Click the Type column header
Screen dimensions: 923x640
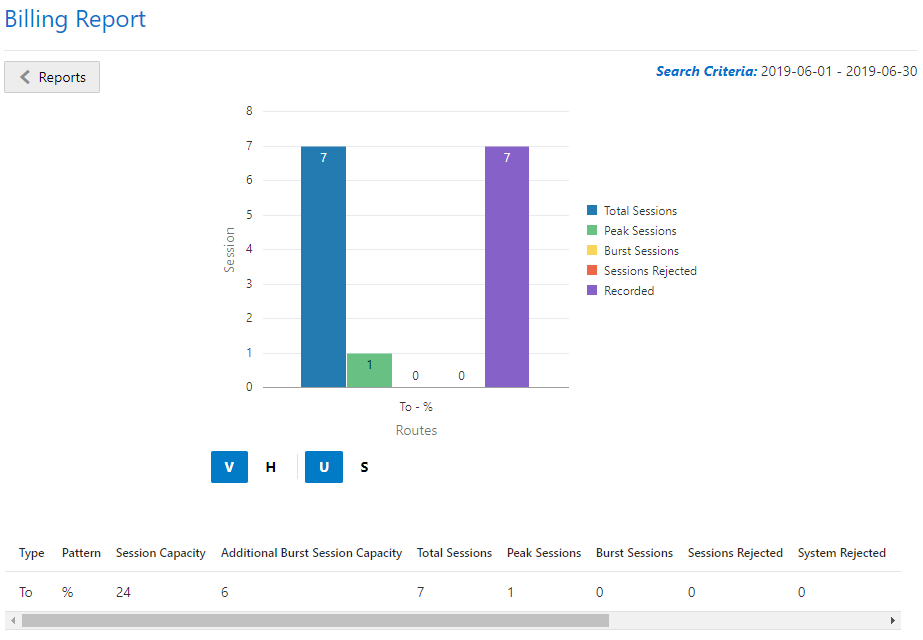coord(31,553)
